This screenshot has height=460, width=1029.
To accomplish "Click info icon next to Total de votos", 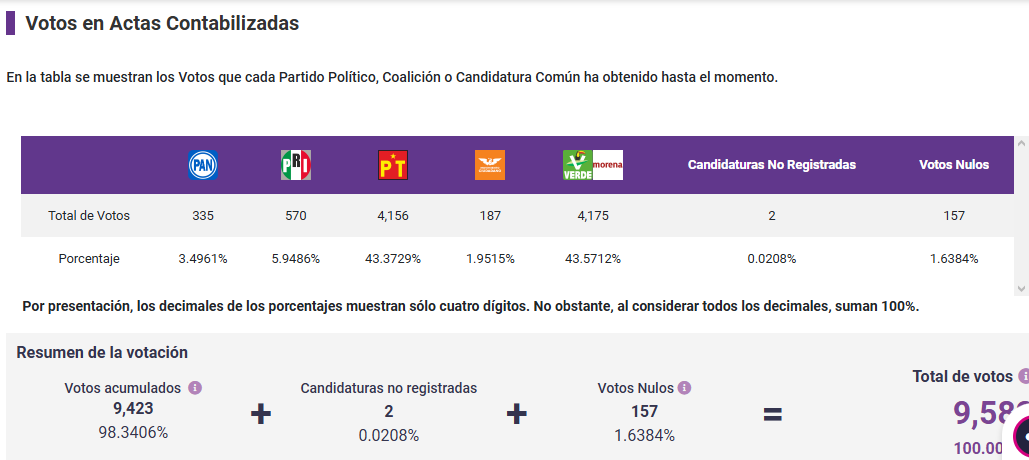I will point(1023,377).
